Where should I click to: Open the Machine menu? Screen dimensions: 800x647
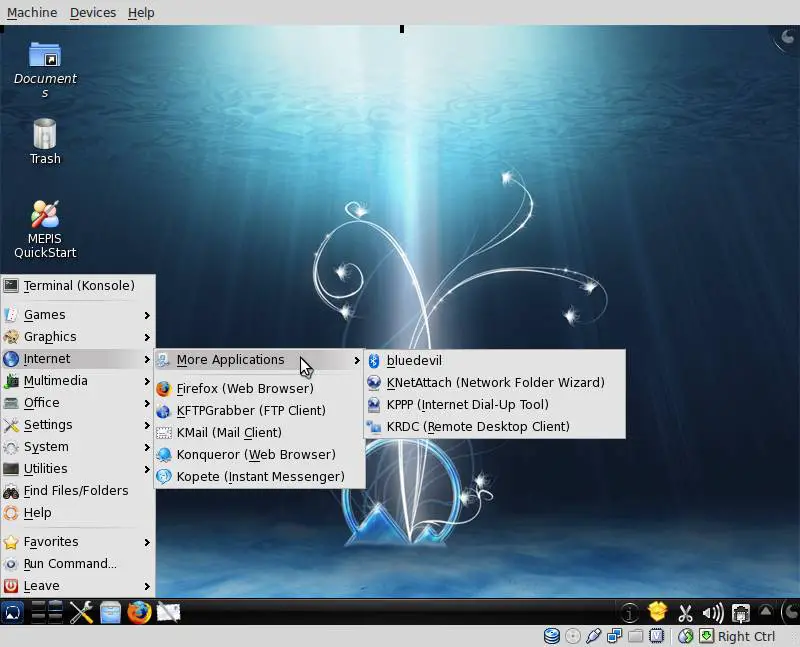pyautogui.click(x=32, y=12)
